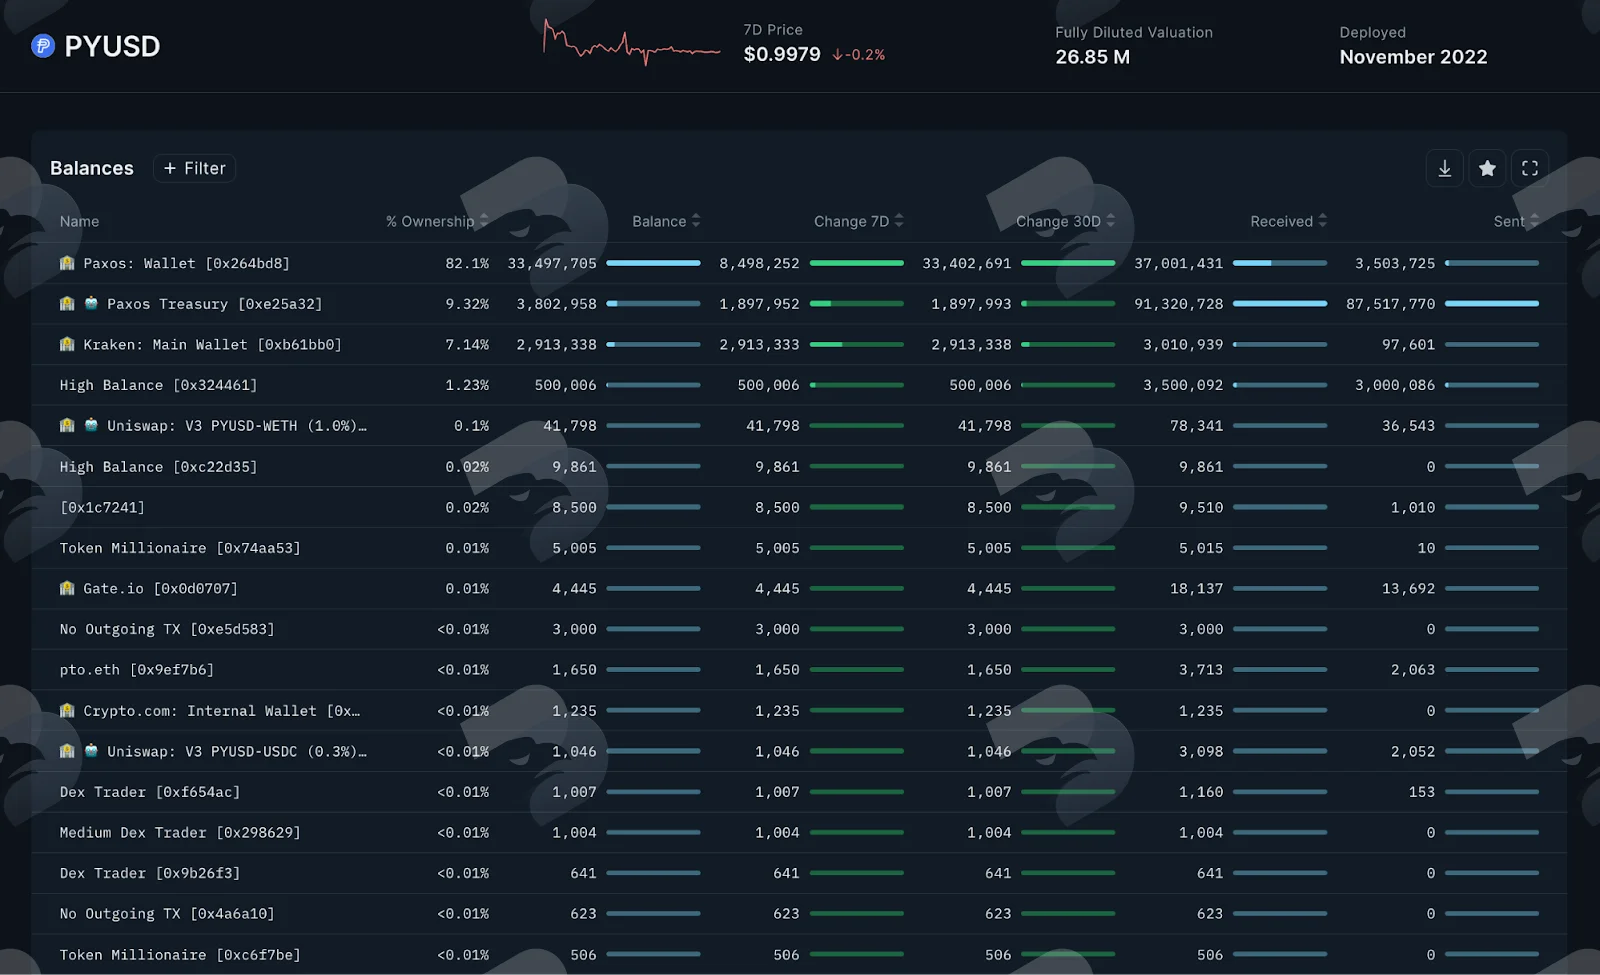Open Gate.io [0x0d0707] address
The image size is (1600, 975).
click(160, 589)
